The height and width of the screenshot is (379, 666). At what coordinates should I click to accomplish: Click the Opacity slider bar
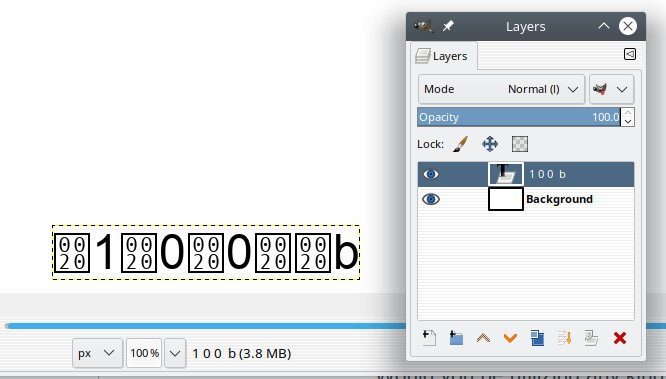pyautogui.click(x=519, y=117)
